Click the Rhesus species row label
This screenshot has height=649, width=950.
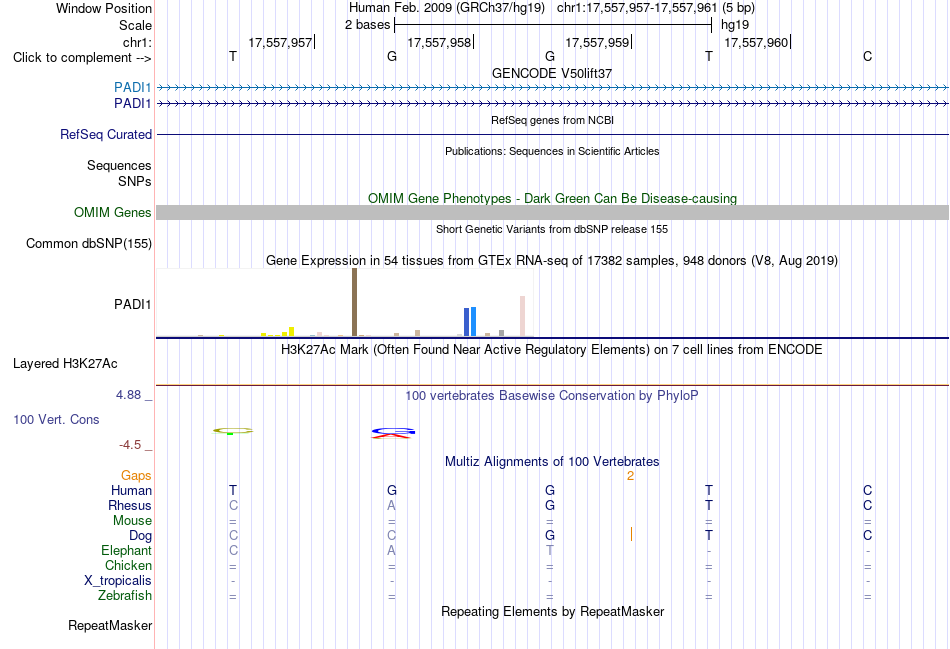point(130,505)
